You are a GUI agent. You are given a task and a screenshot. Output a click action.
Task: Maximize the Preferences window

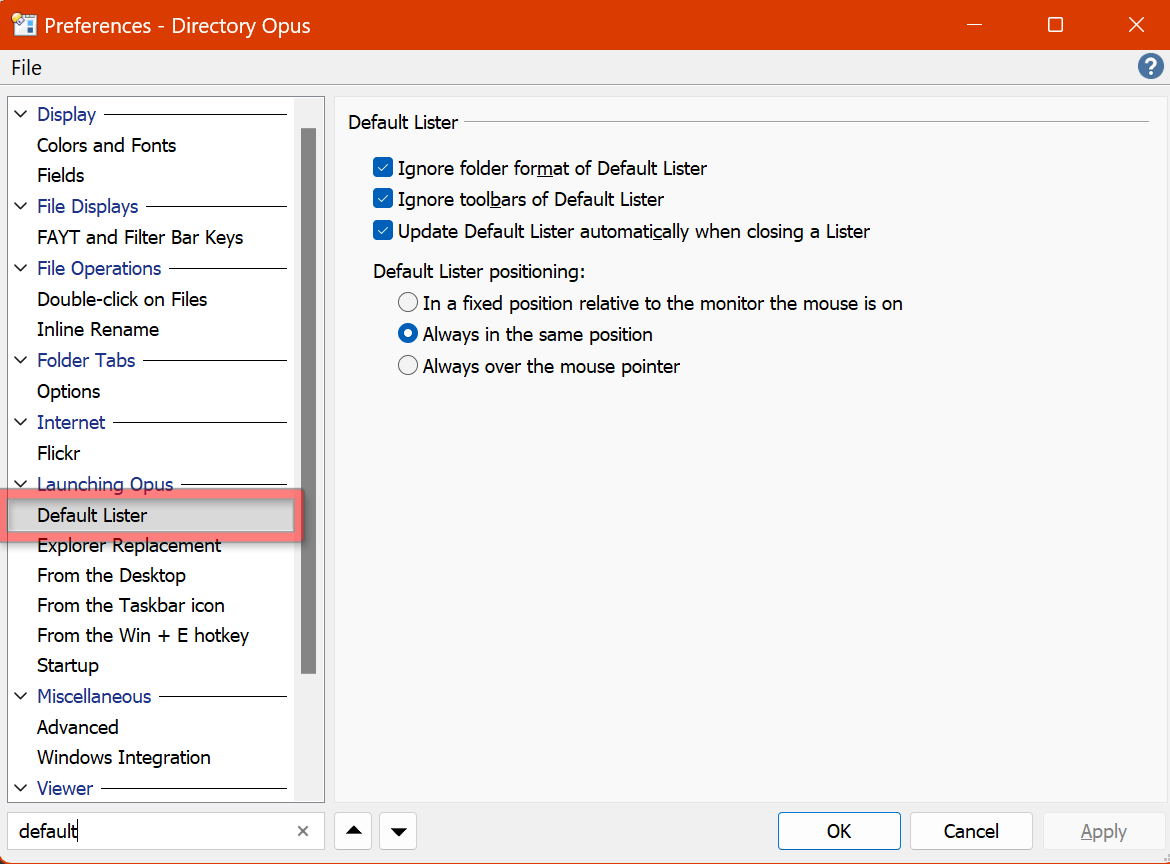coord(1055,25)
